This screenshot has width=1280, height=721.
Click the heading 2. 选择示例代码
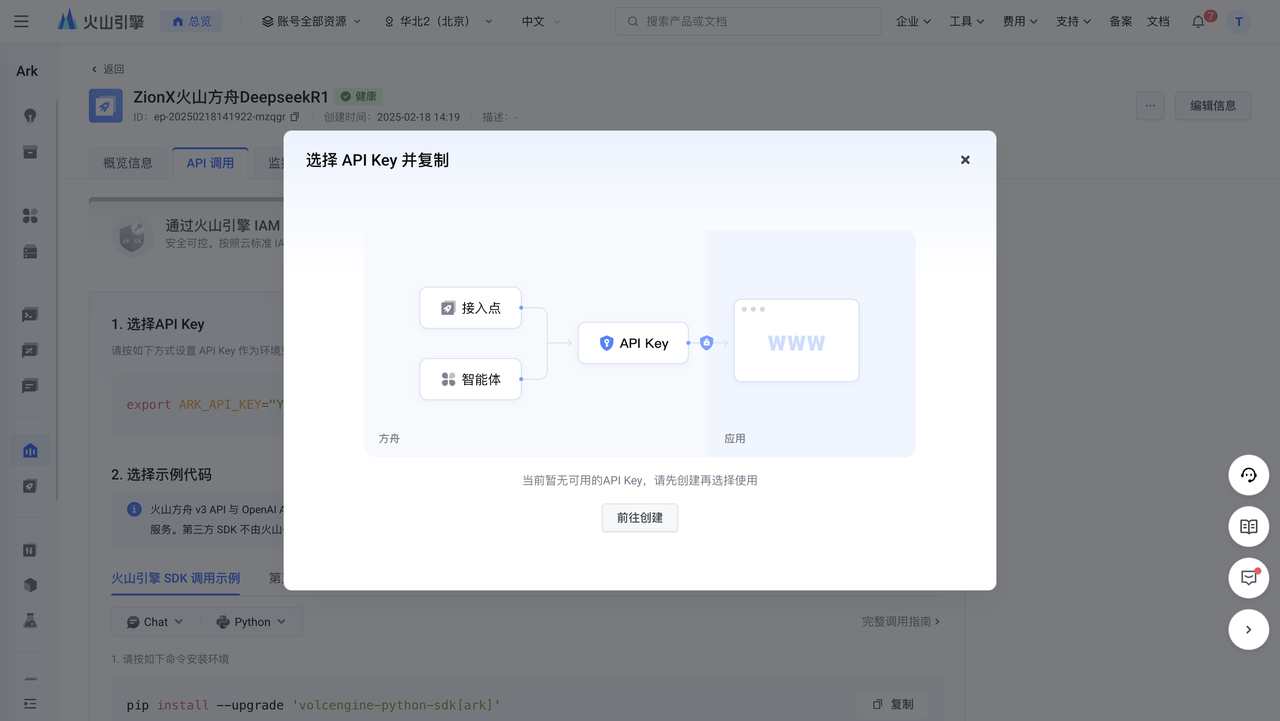161,474
